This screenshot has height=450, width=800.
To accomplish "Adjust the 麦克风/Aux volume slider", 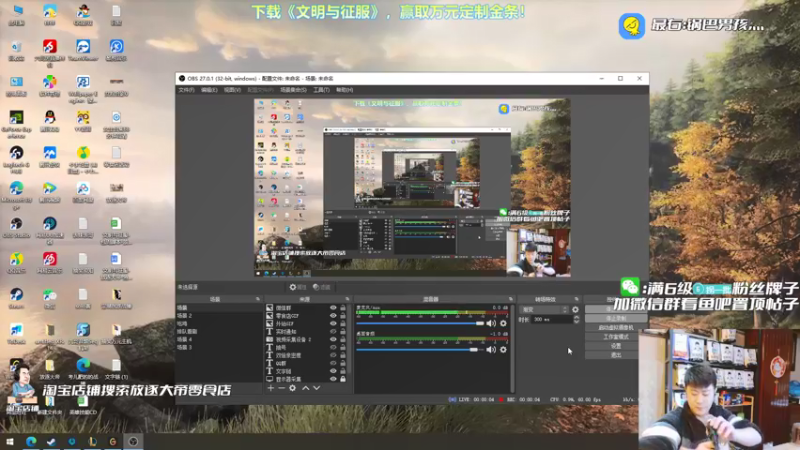I will click(x=420, y=323).
